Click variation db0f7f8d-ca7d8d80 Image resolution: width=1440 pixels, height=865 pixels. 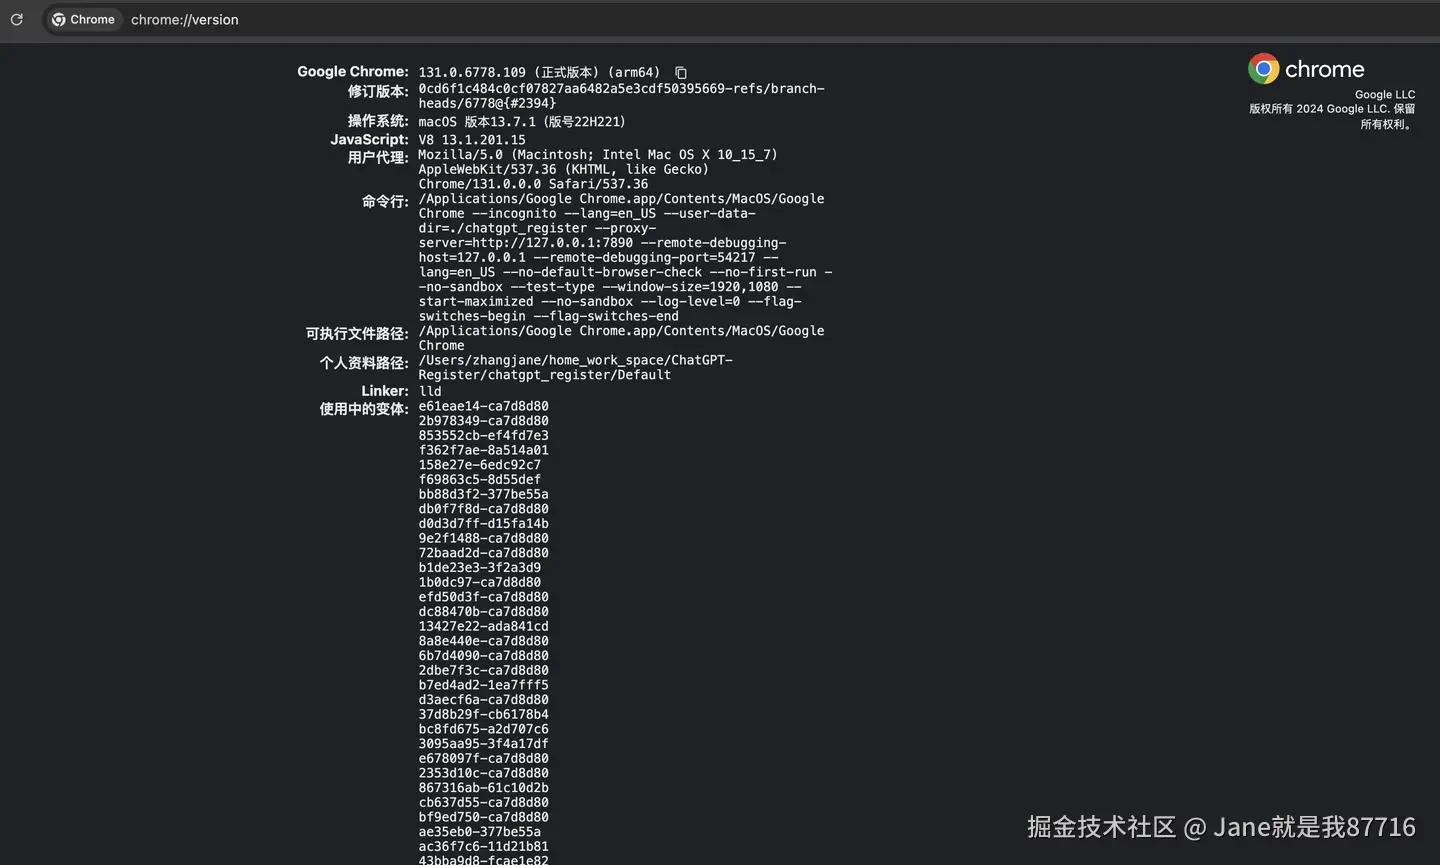[x=483, y=509]
